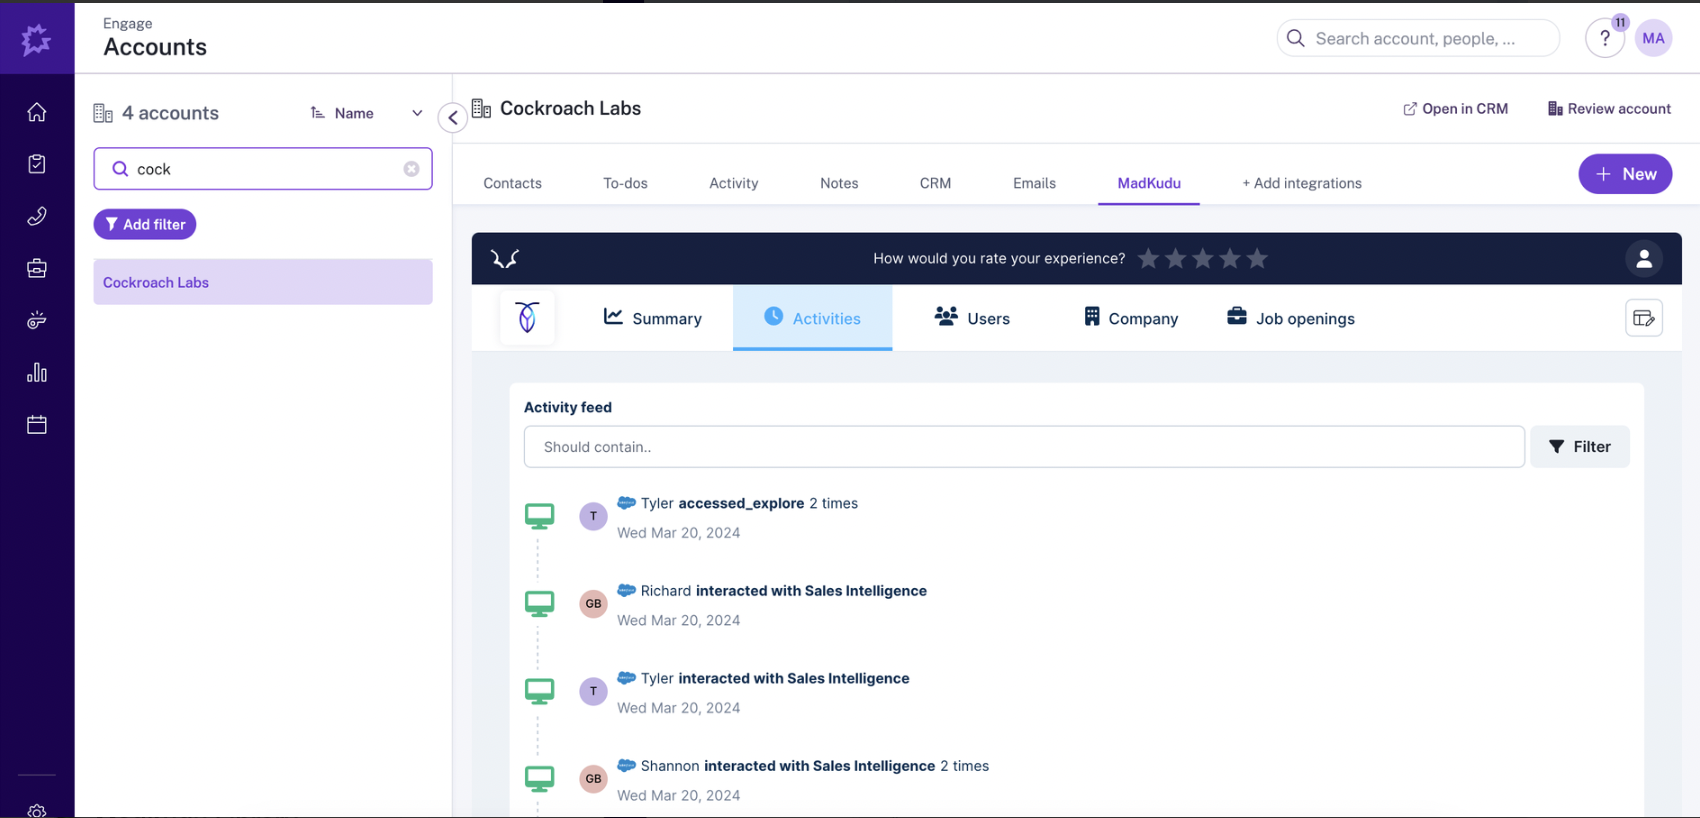Screen dimensions: 1700x818
Task: Switch to the Emails tab
Action: click(x=1034, y=183)
